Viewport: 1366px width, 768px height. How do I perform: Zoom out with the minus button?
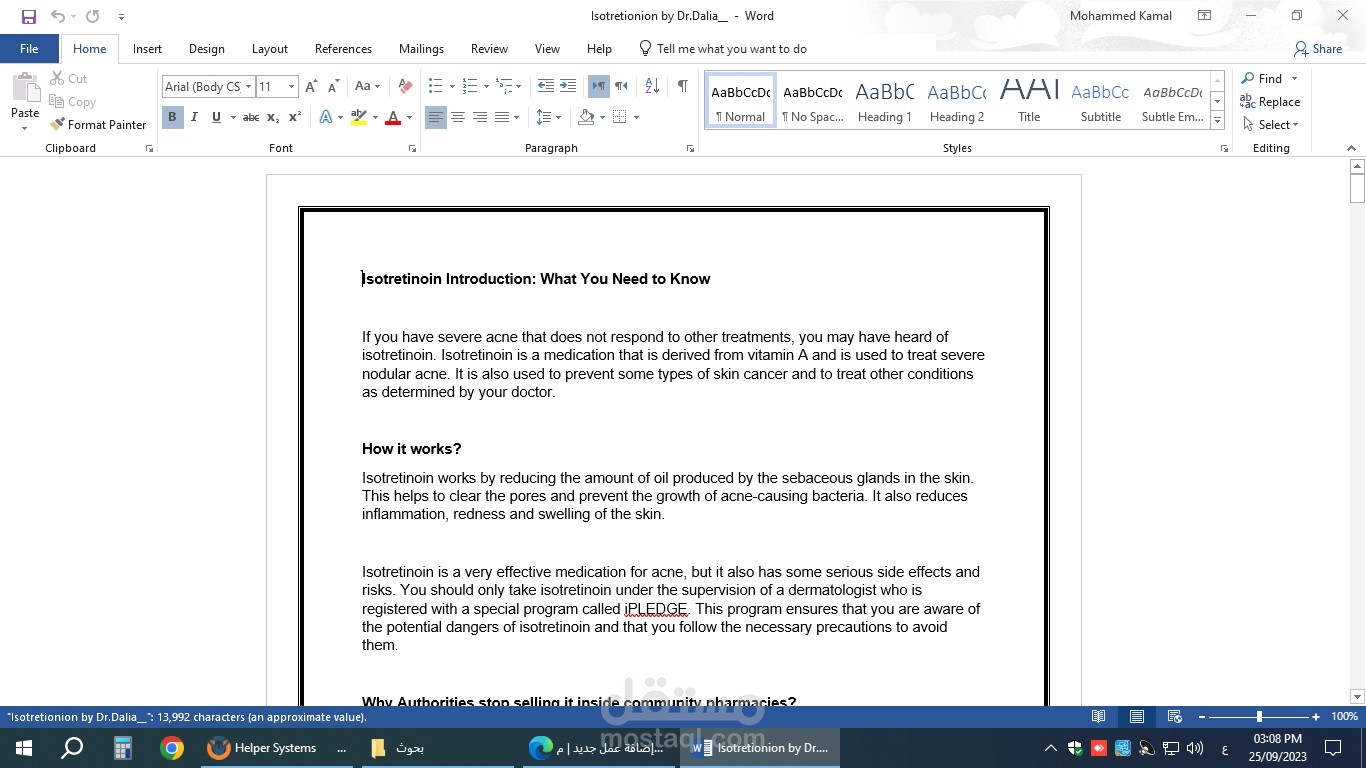(x=1201, y=717)
